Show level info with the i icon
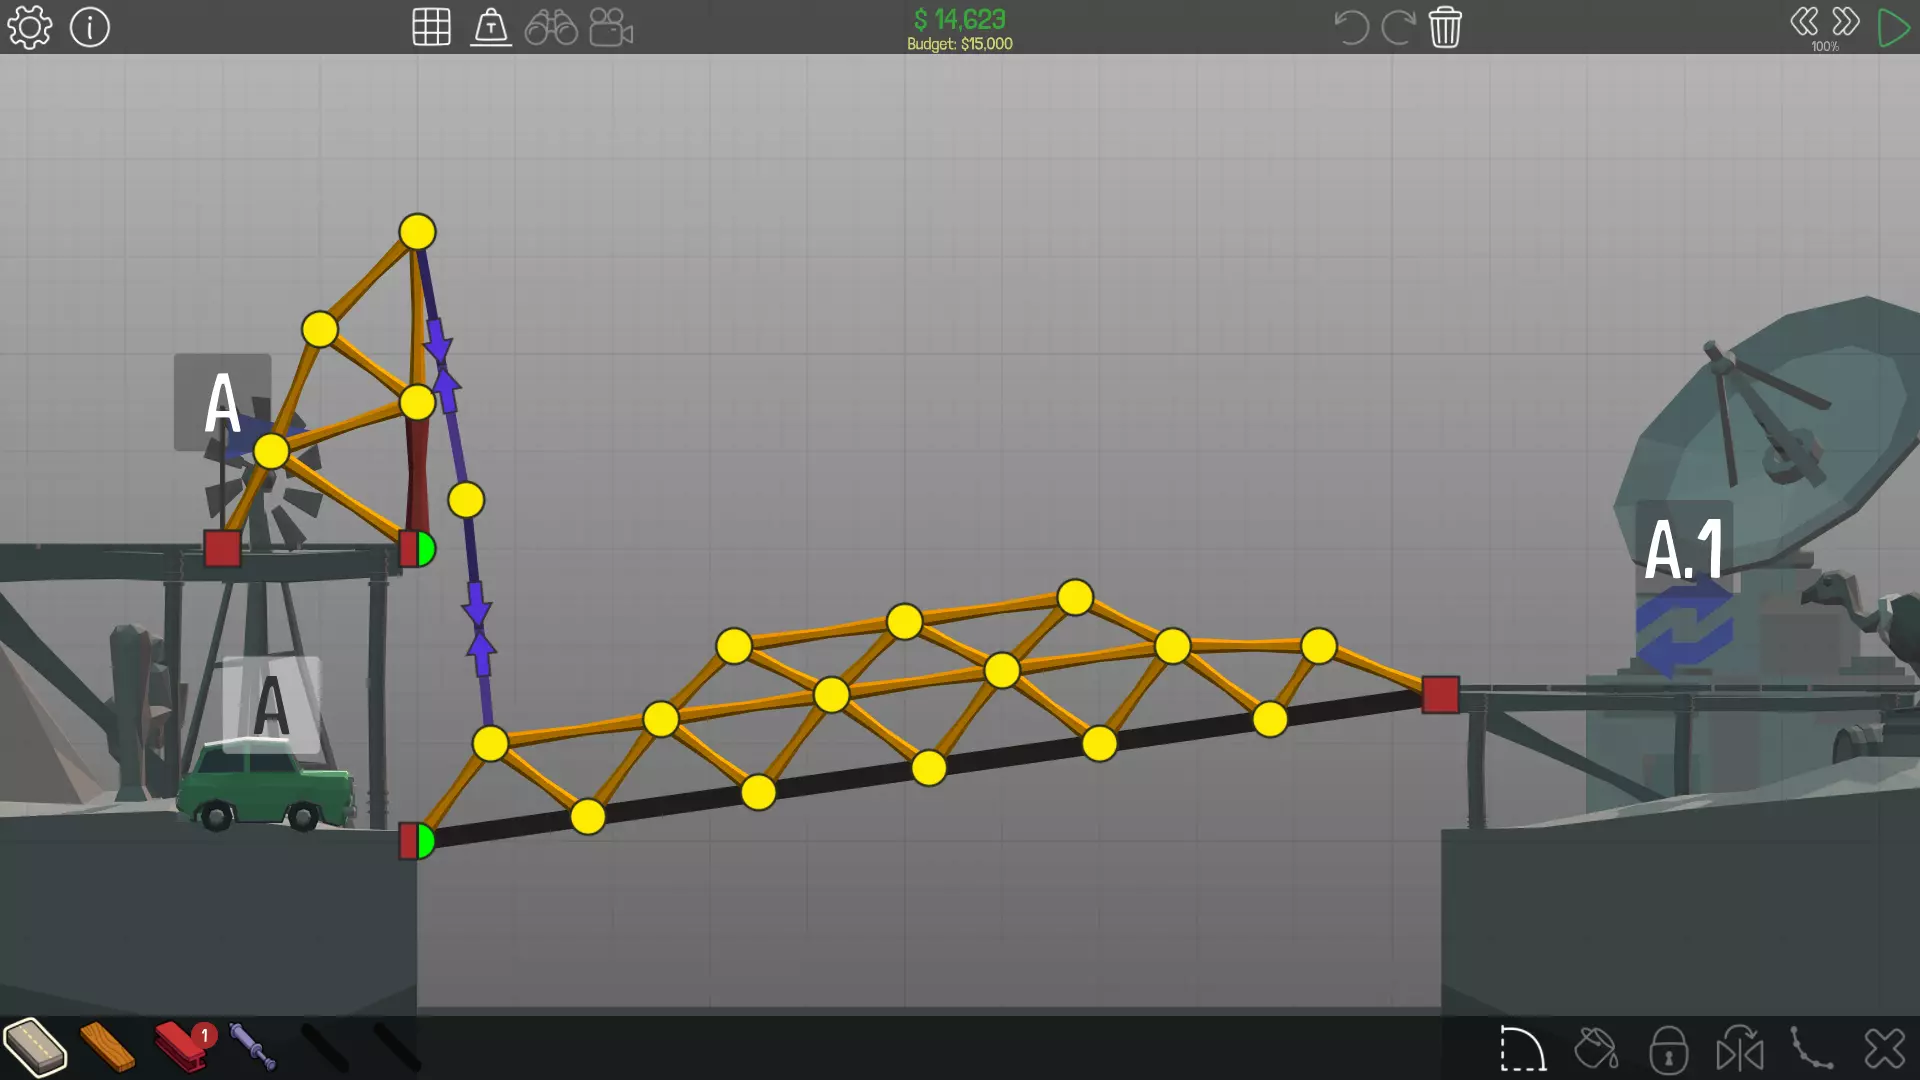 (x=90, y=27)
